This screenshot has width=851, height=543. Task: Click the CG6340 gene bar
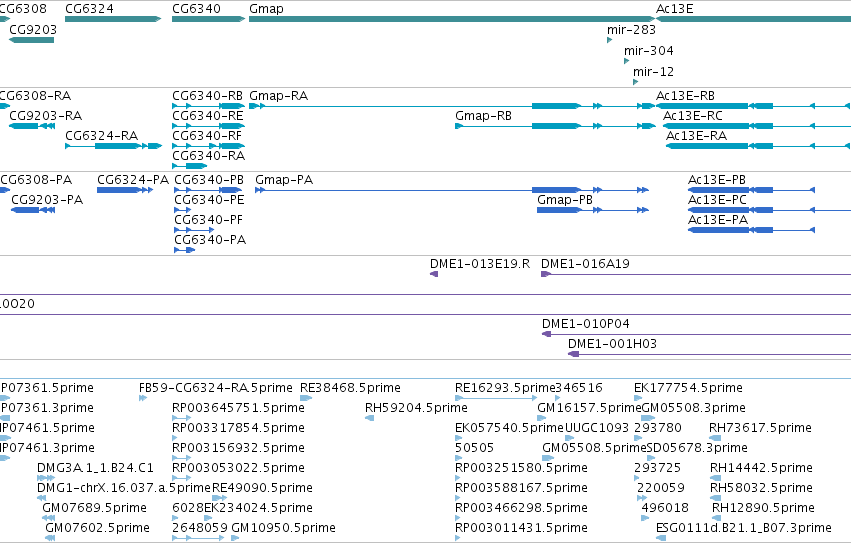click(208, 19)
